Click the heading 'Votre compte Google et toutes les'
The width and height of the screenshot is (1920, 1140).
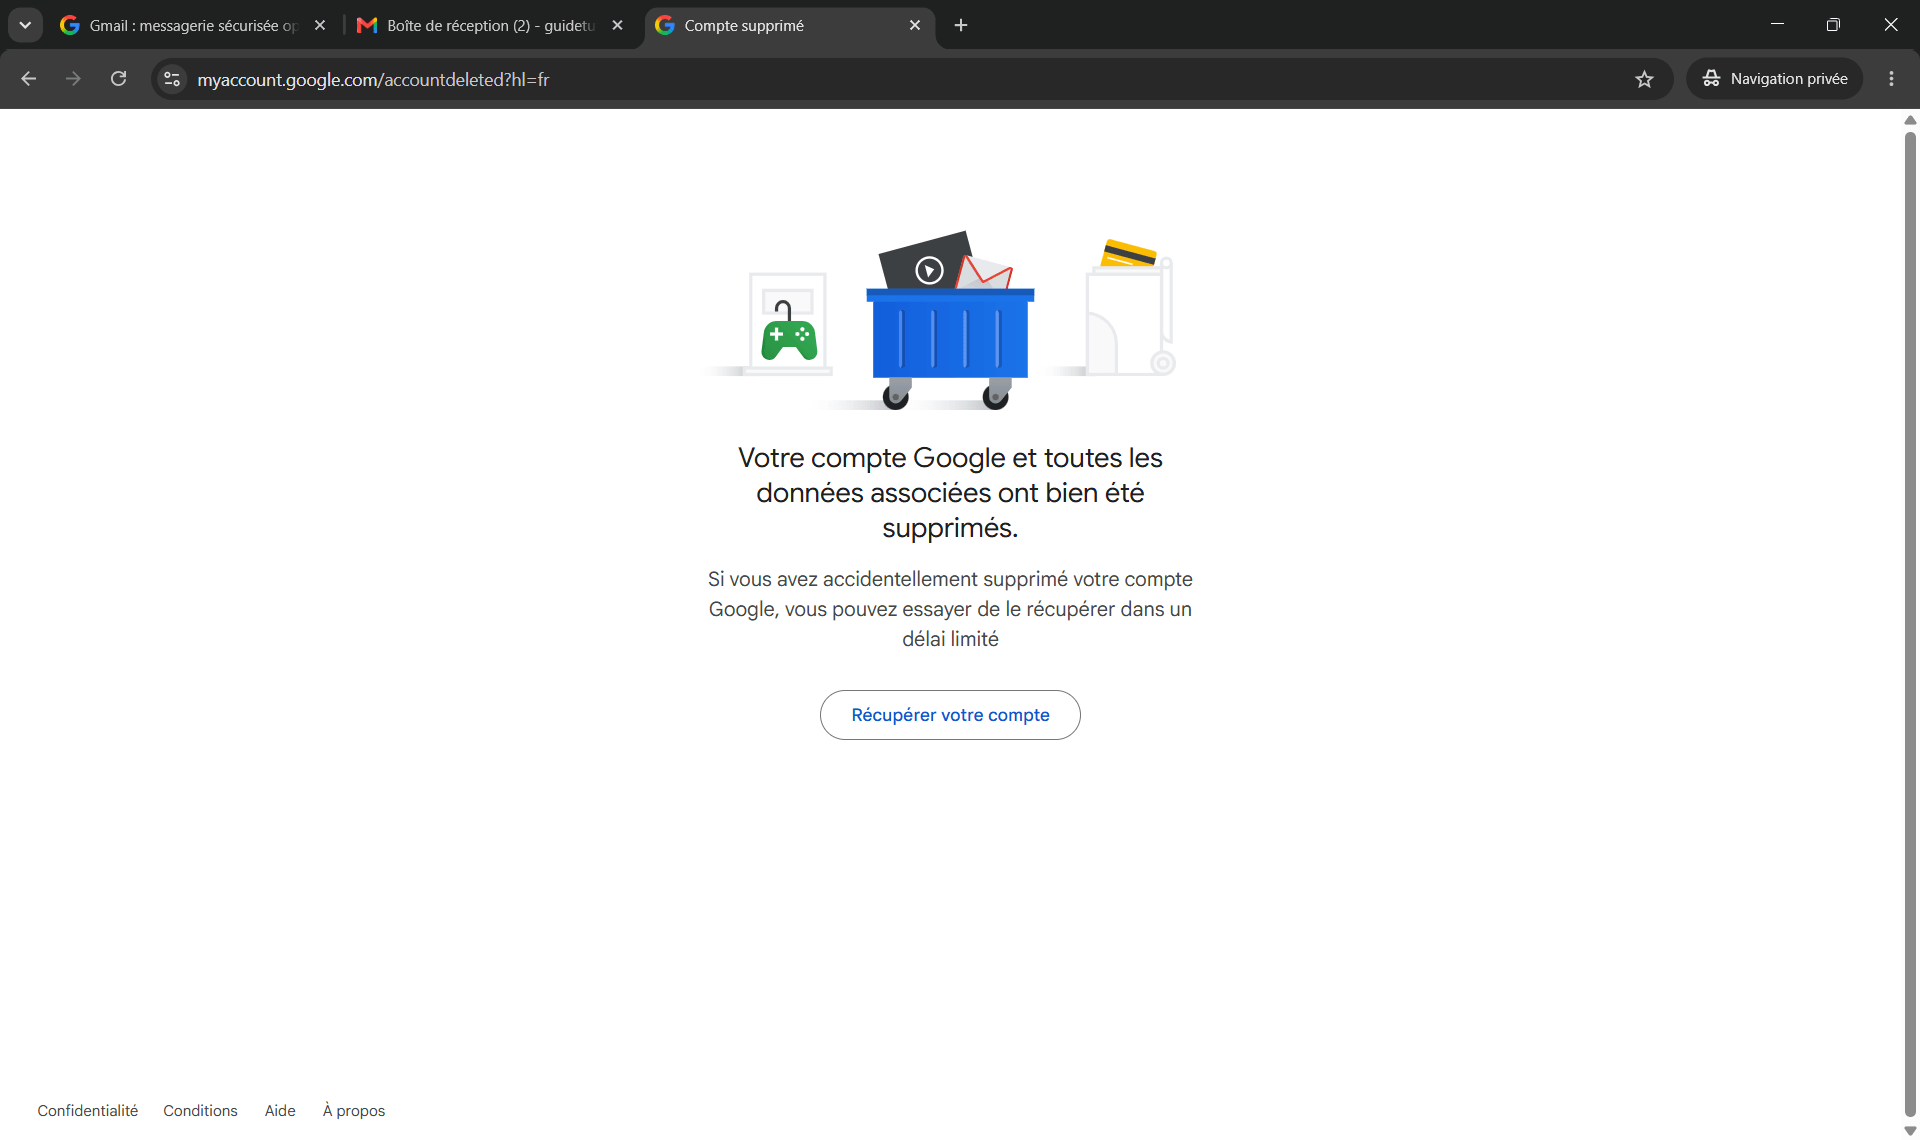pyautogui.click(x=950, y=458)
